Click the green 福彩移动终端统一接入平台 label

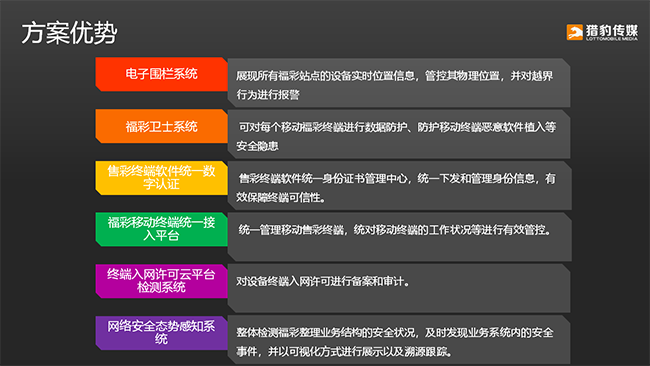[x=161, y=229]
